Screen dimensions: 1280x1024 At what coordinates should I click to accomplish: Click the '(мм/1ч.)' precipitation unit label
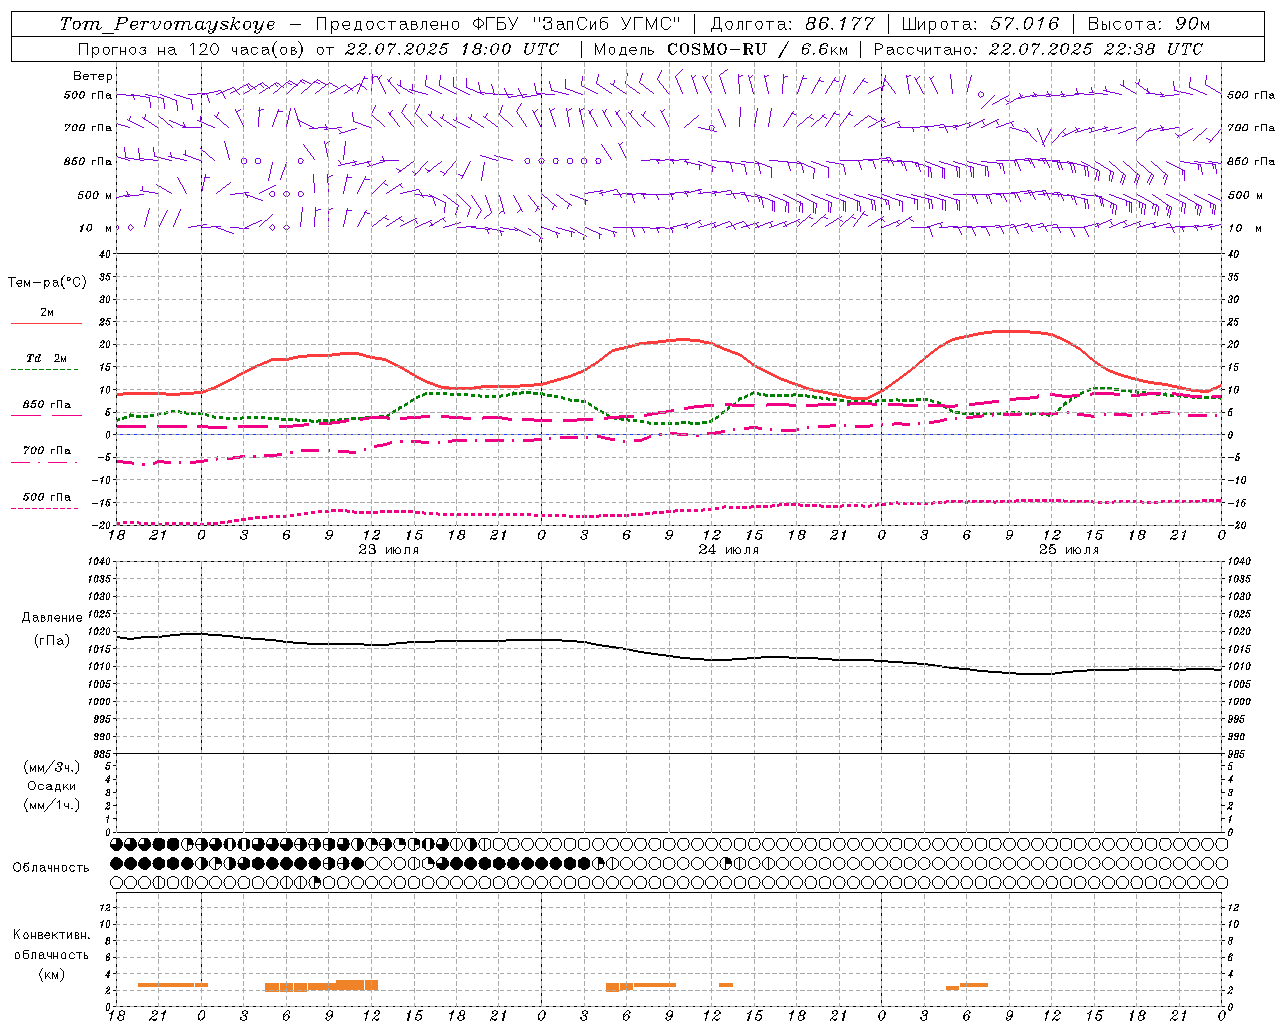52,805
